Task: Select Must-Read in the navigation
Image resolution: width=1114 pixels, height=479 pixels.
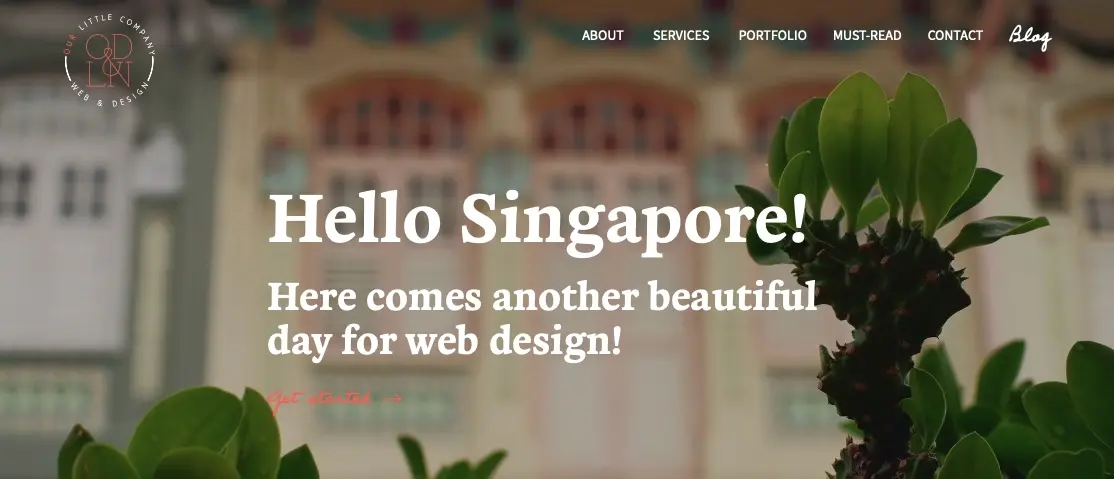Action: pyautogui.click(x=867, y=36)
